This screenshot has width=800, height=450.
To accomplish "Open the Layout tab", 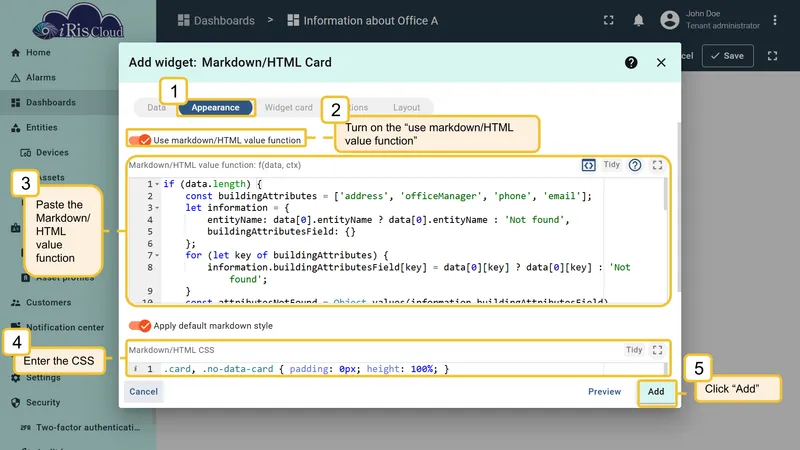I will (406, 108).
